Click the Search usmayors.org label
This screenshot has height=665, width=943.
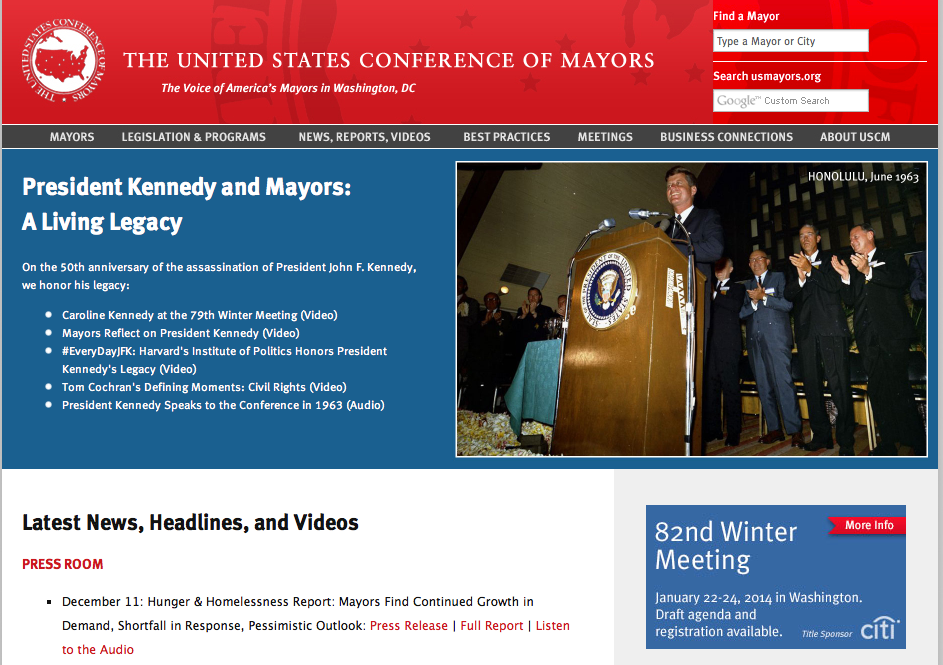click(767, 76)
